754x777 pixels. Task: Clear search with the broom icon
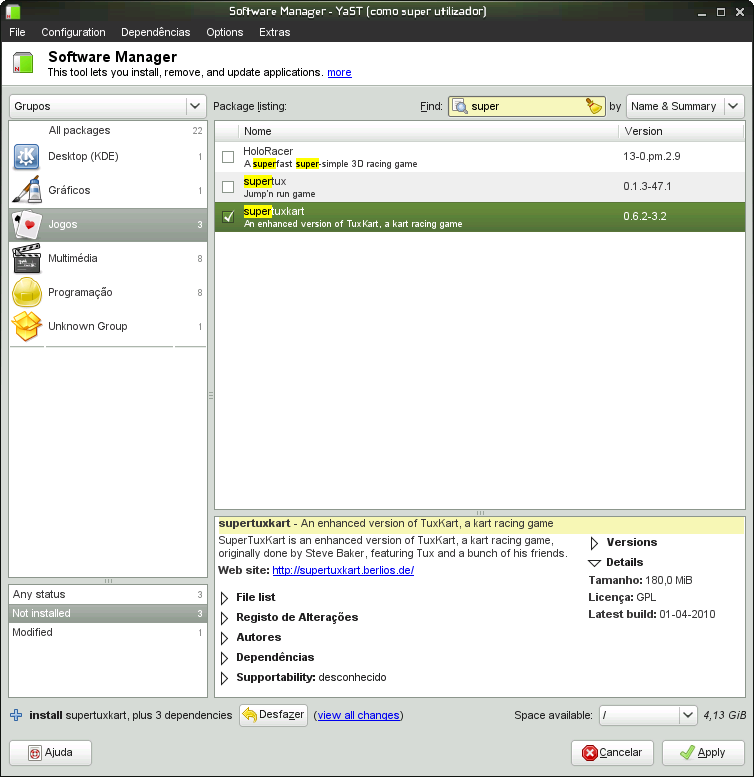[x=594, y=106]
